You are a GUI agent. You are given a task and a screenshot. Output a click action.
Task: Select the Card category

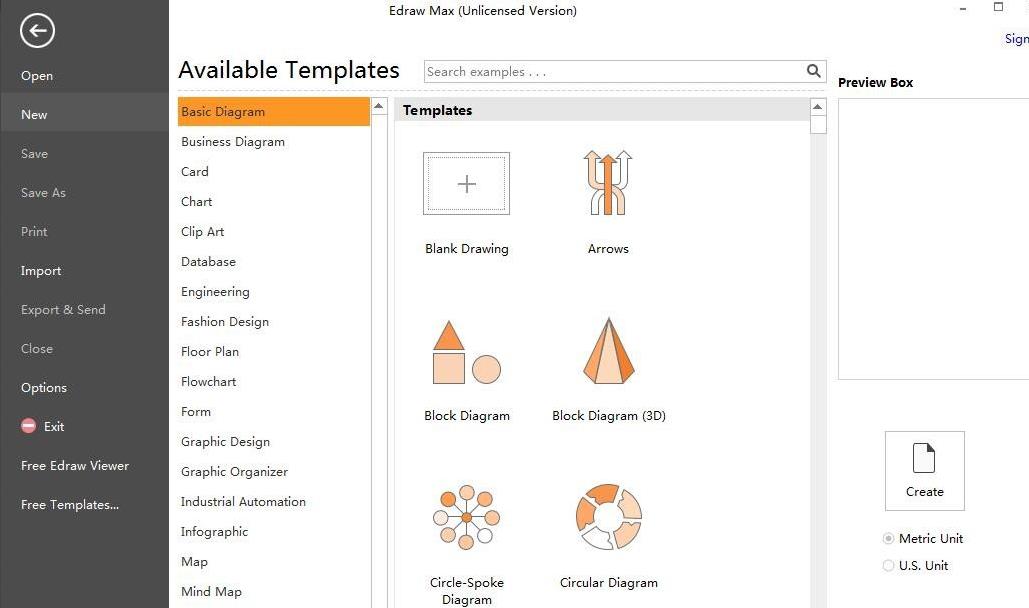195,171
